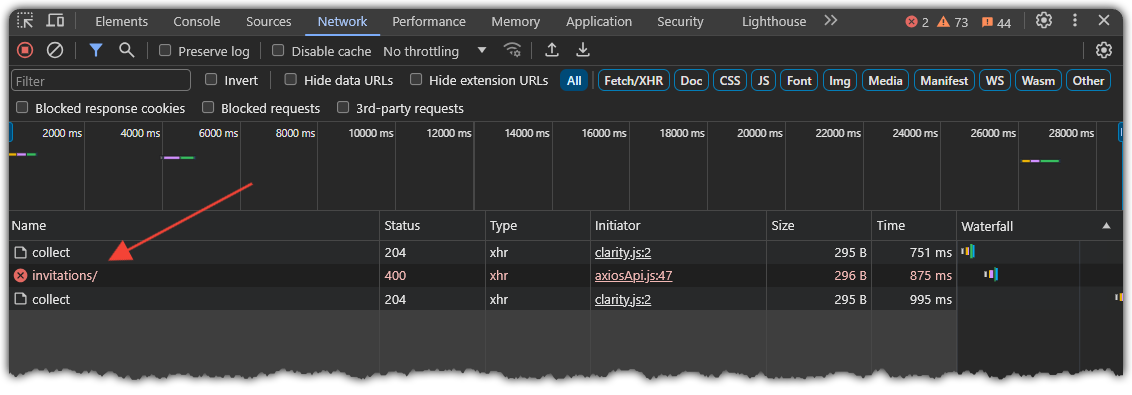Import HAR file with upload icon
The height and width of the screenshot is (395, 1132).
(552, 50)
